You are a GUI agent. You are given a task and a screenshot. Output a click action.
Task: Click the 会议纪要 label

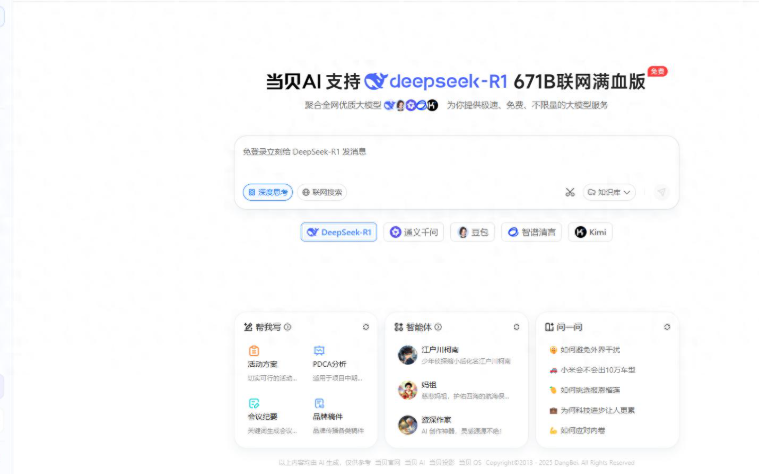tap(262, 417)
